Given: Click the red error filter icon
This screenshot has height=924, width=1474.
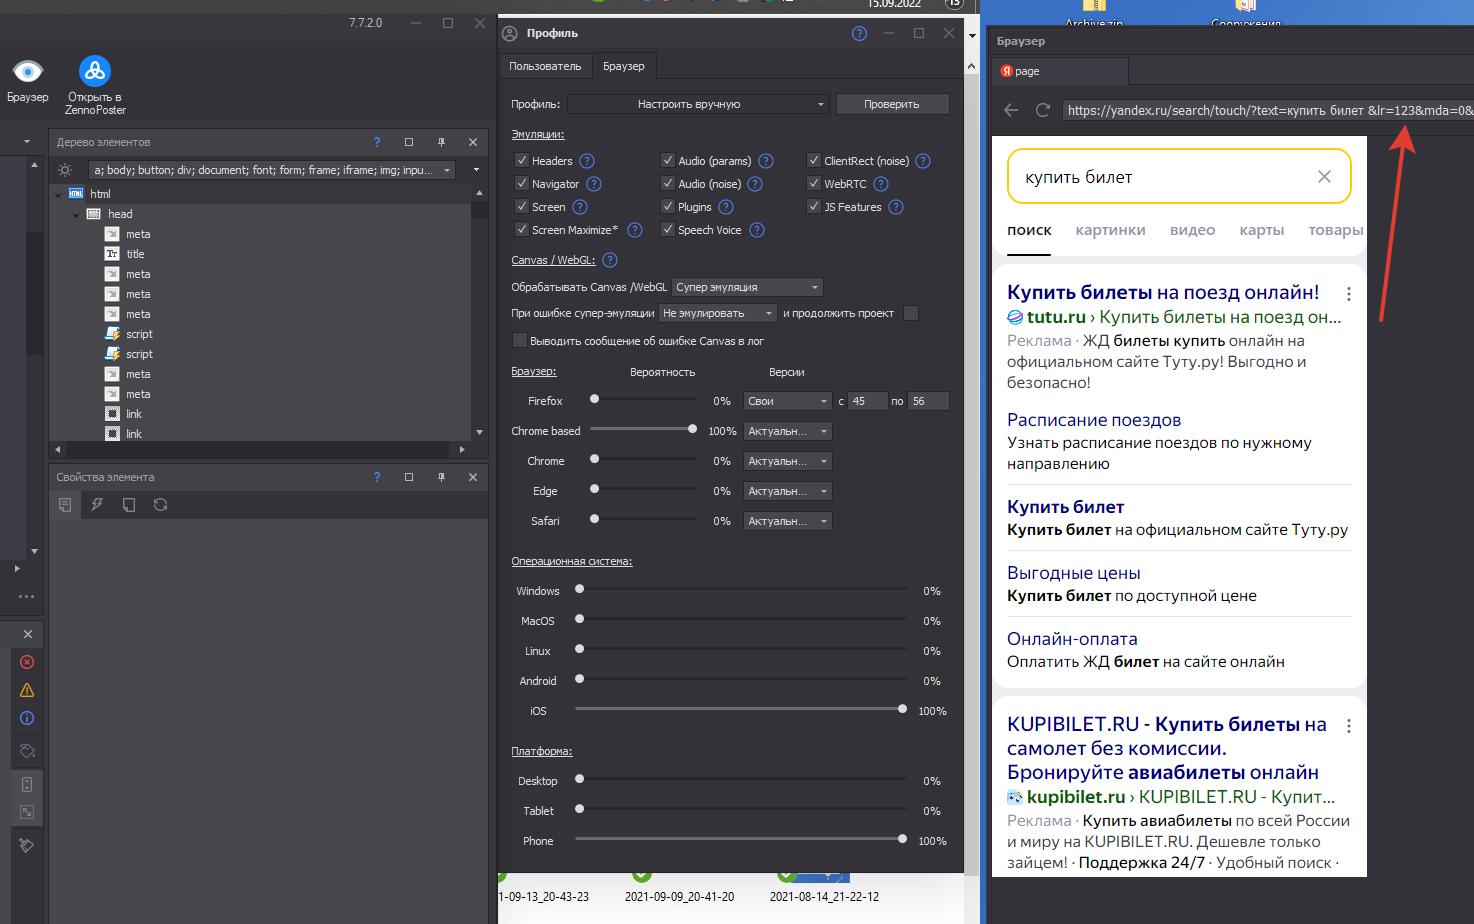Looking at the screenshot, I should pyautogui.click(x=27, y=662).
